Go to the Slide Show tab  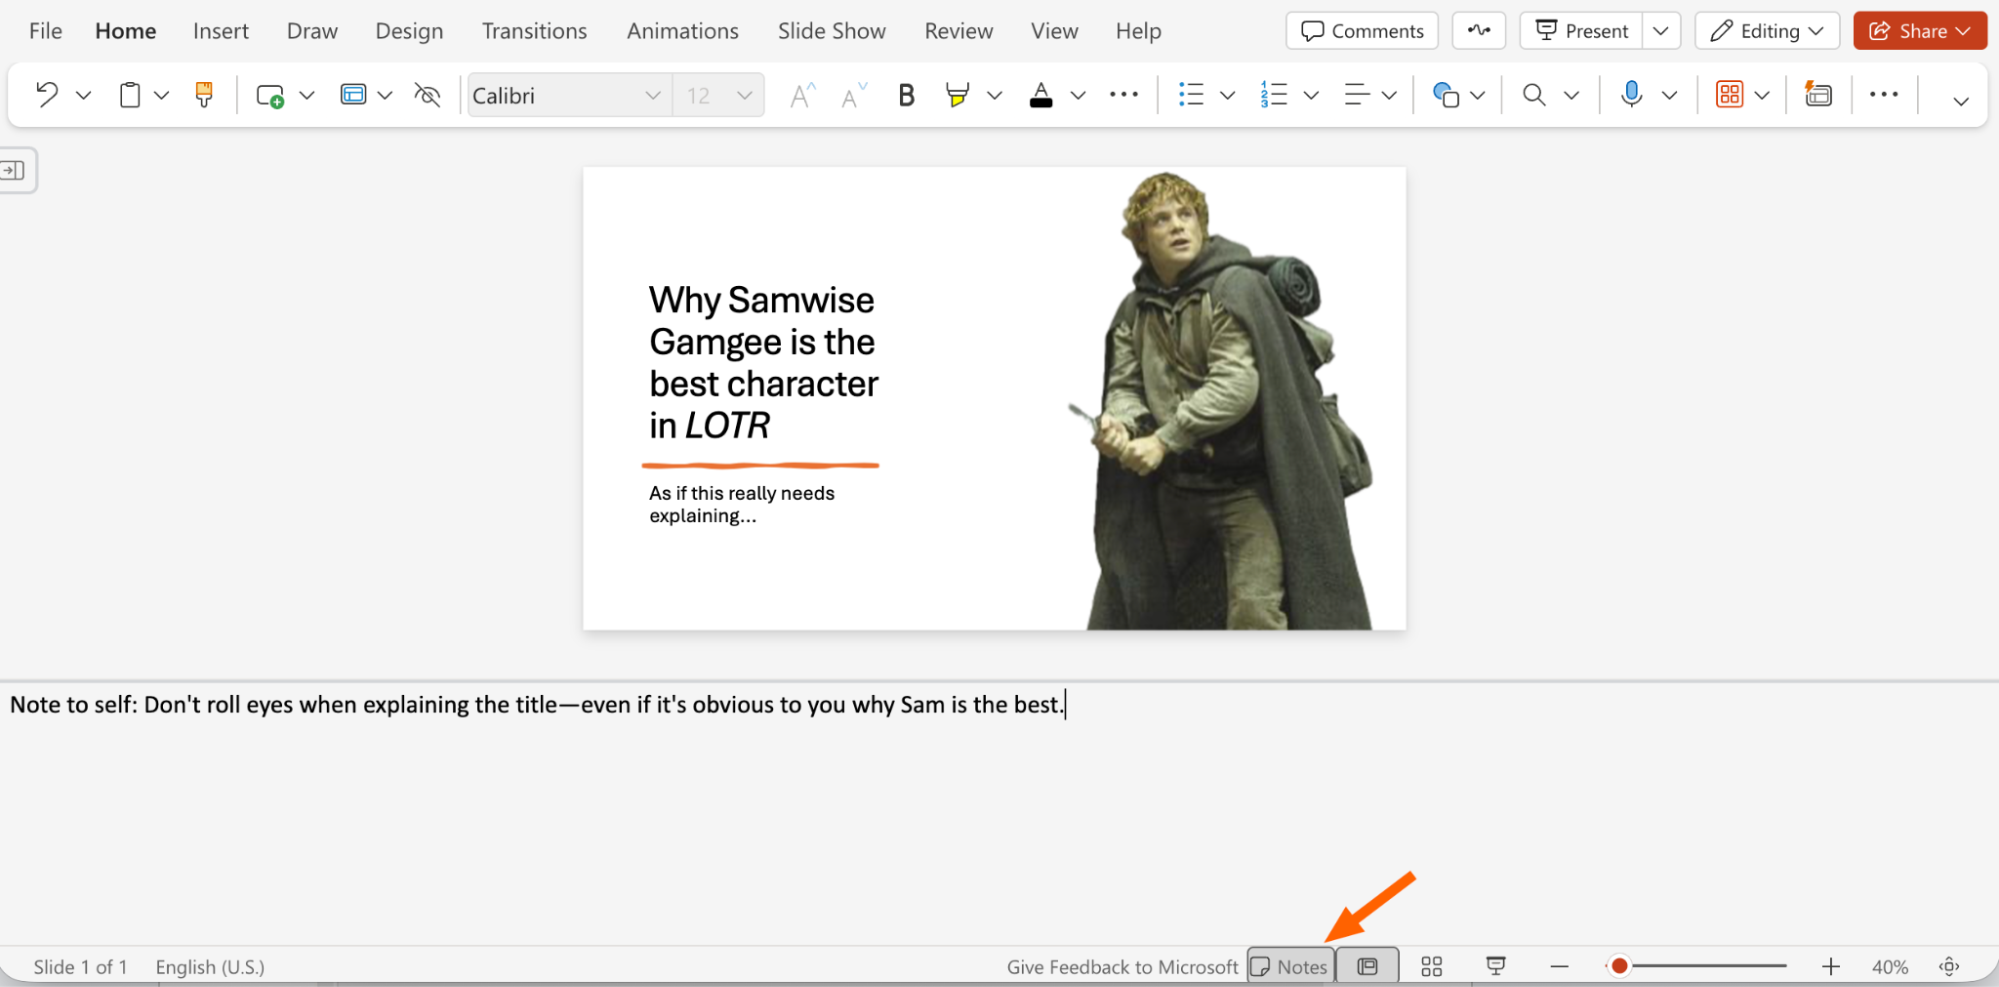click(x=832, y=31)
